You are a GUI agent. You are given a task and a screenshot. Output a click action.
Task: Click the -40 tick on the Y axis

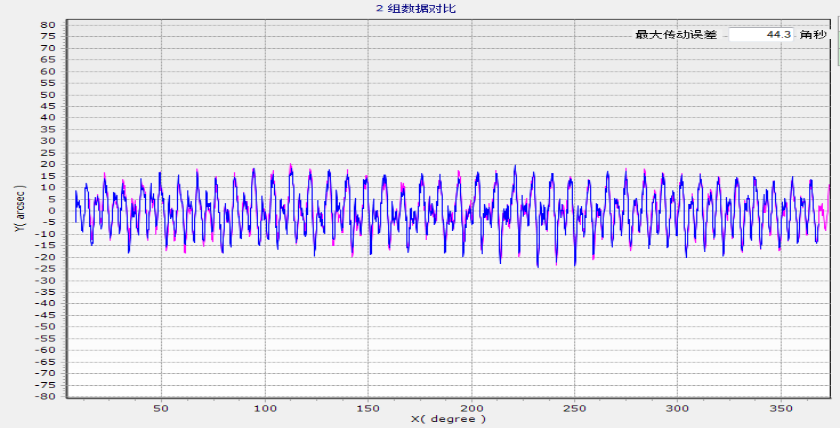pyautogui.click(x=45, y=303)
